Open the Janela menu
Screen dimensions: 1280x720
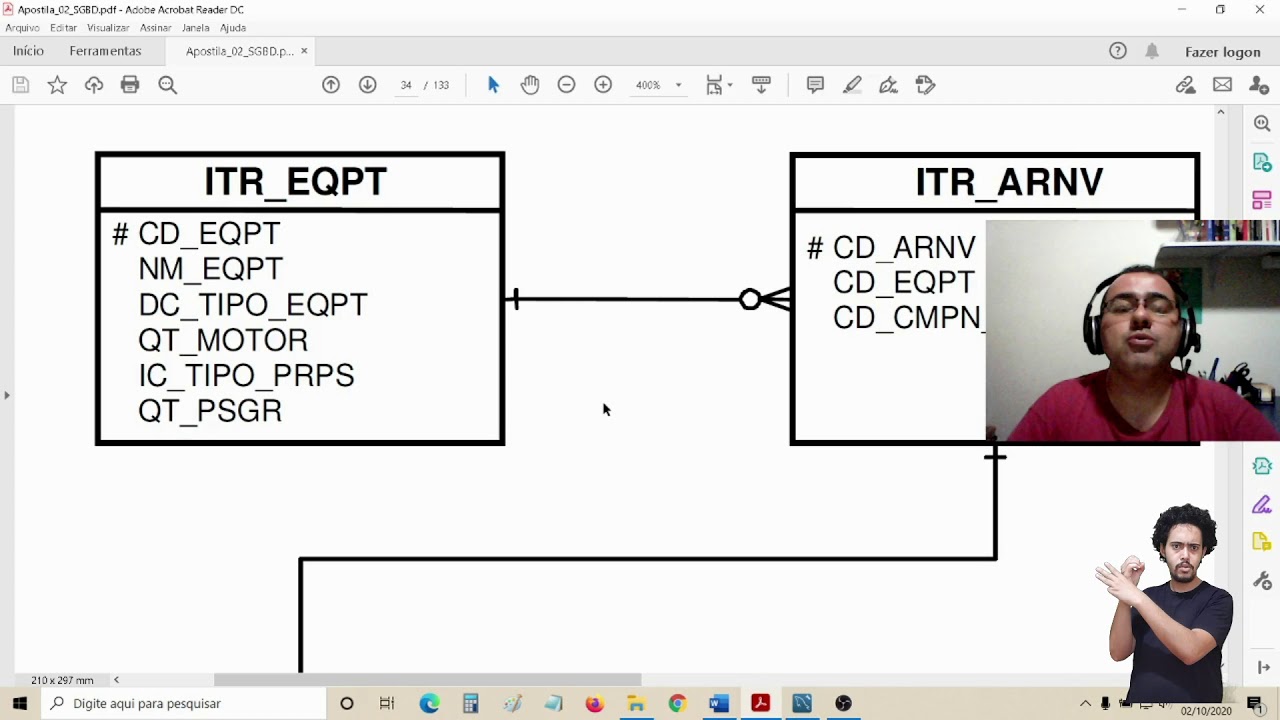click(x=195, y=28)
